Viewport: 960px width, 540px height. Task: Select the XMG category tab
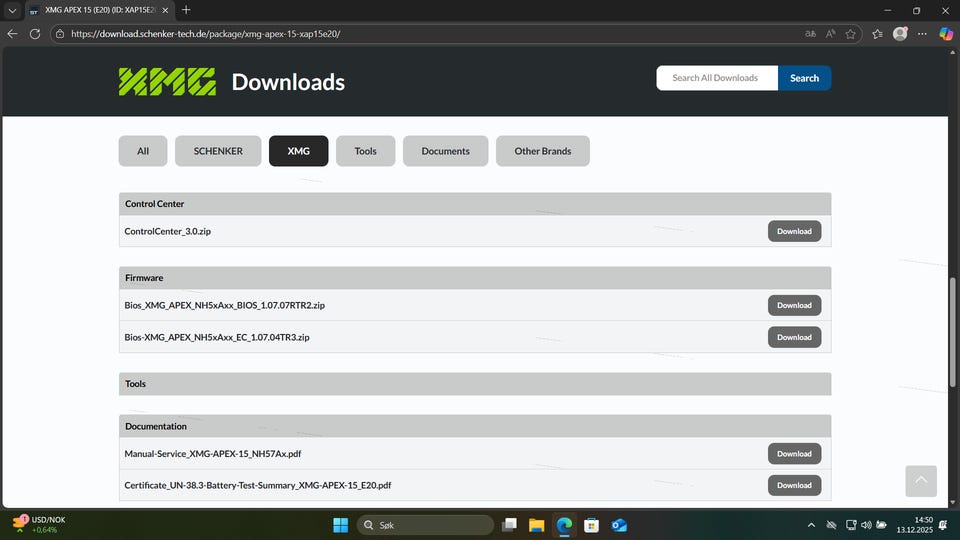pos(299,151)
